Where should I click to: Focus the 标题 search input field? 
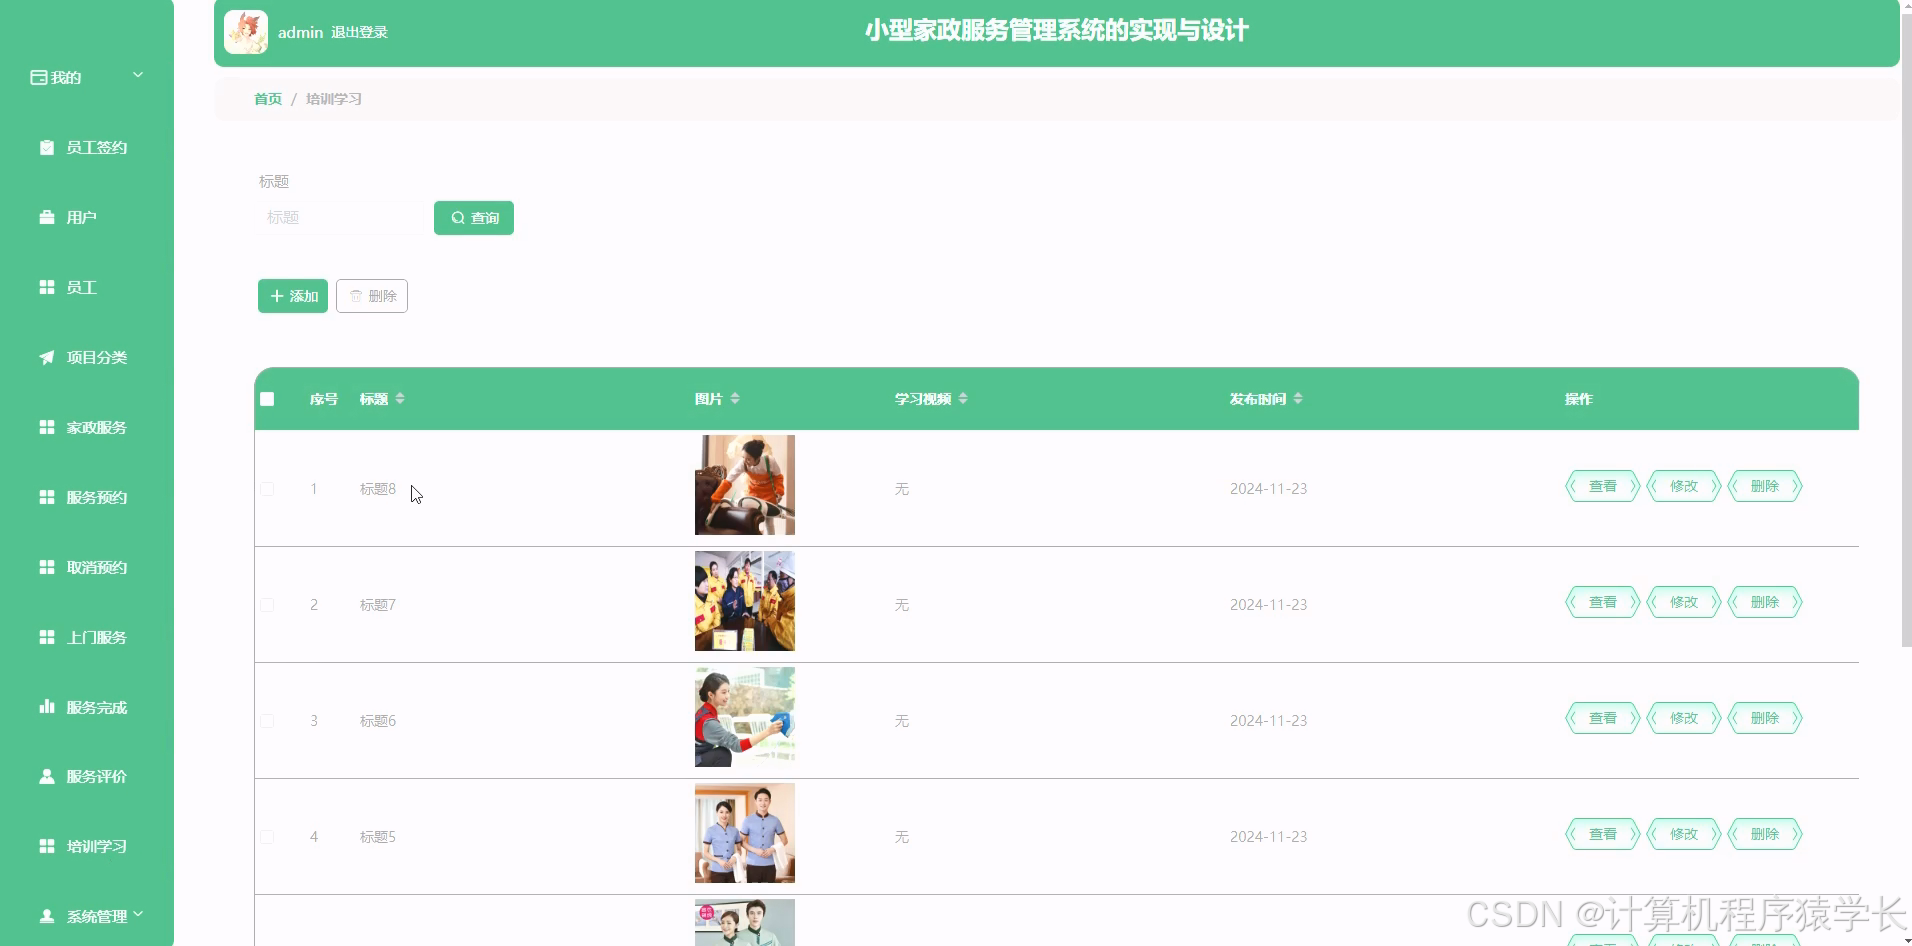click(x=340, y=217)
